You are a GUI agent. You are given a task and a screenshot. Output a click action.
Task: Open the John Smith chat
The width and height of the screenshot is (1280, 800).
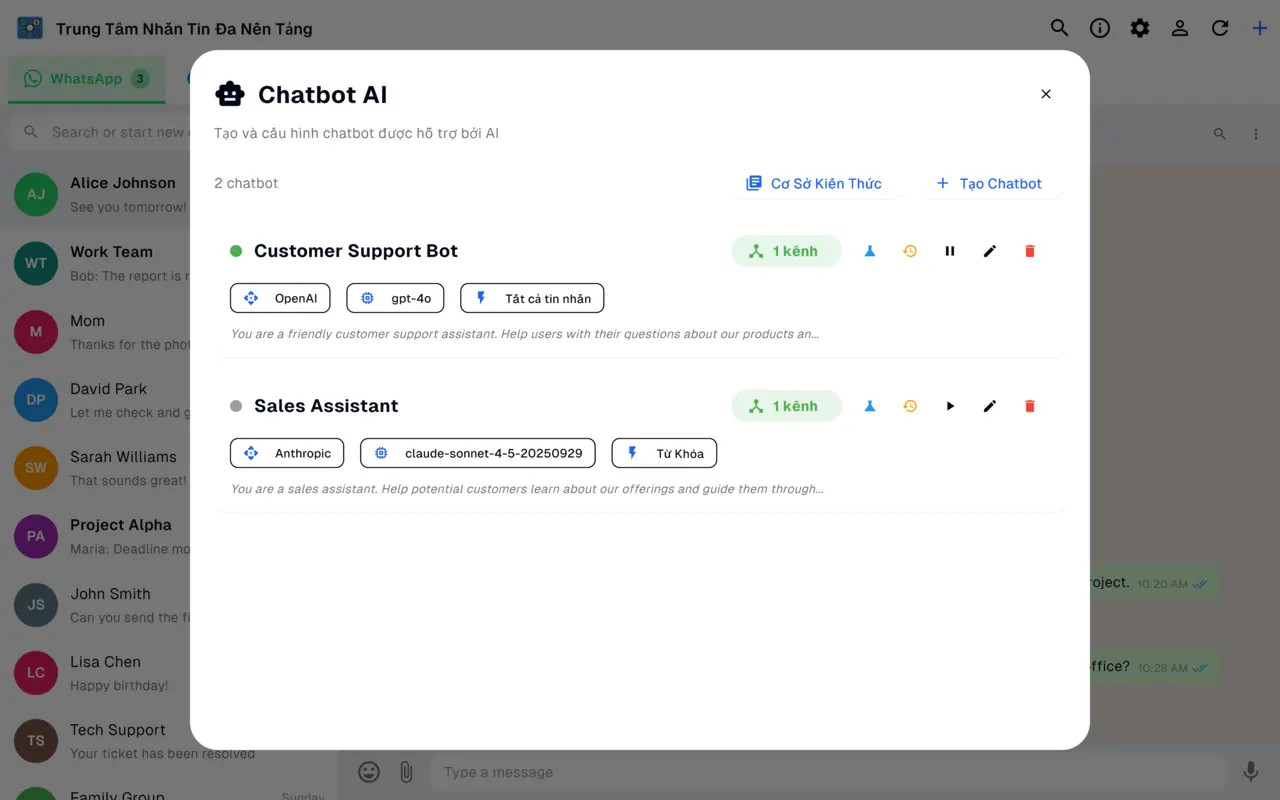[100, 605]
